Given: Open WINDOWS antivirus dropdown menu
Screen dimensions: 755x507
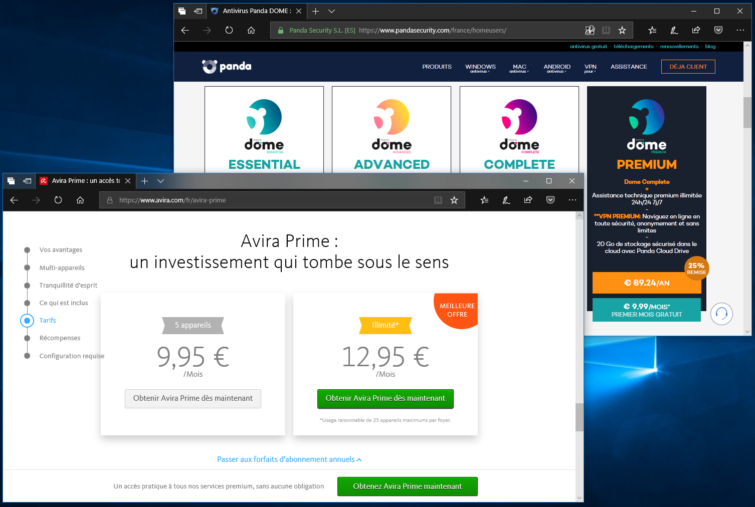Looking at the screenshot, I should coord(480,68).
